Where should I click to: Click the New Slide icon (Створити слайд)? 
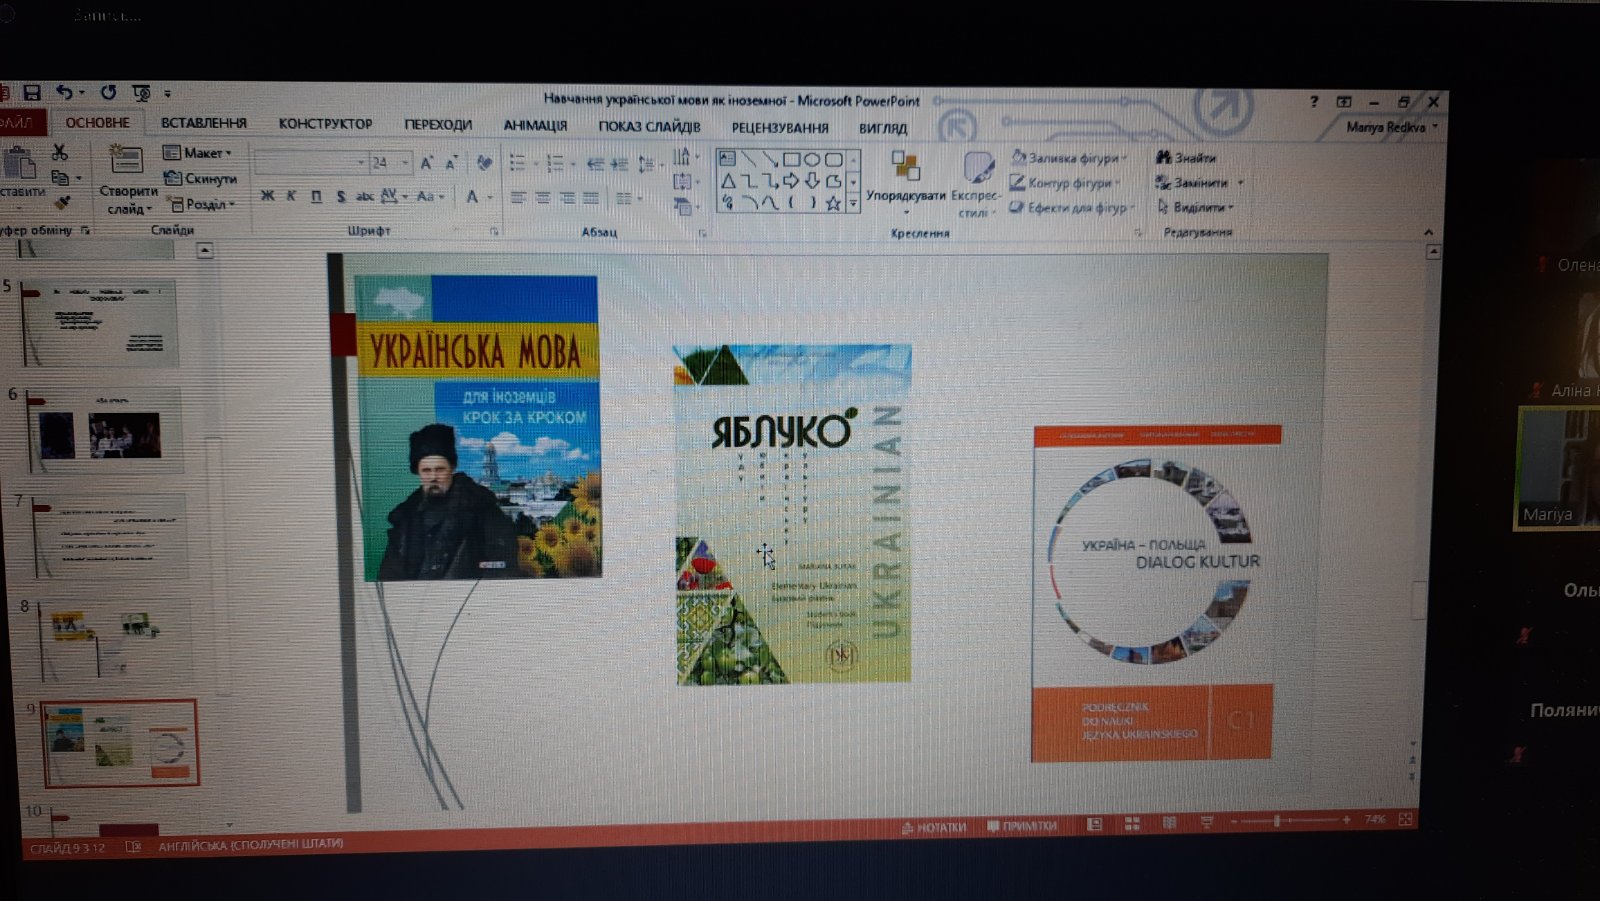pos(126,160)
